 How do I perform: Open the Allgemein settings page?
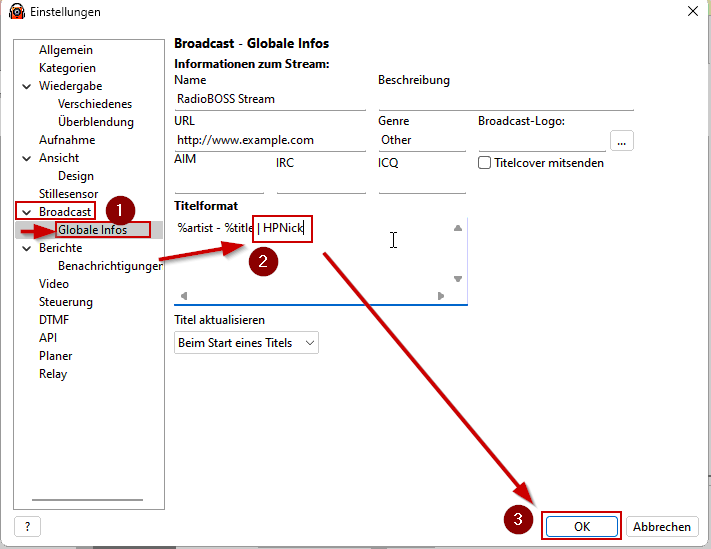tap(66, 50)
